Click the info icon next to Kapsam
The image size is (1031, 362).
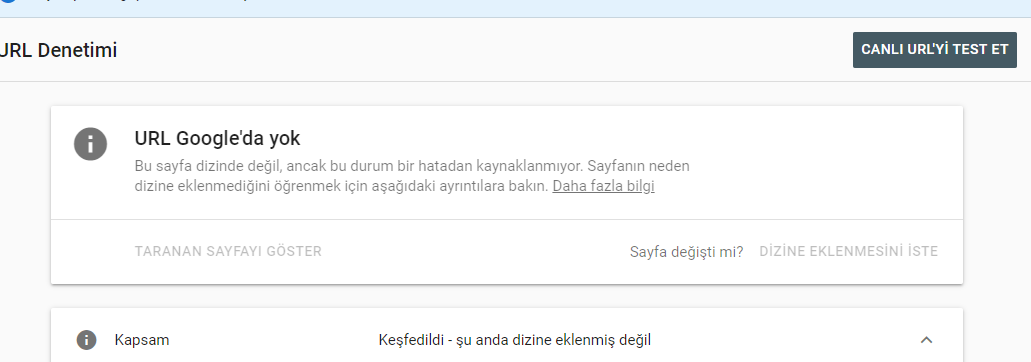click(x=86, y=340)
